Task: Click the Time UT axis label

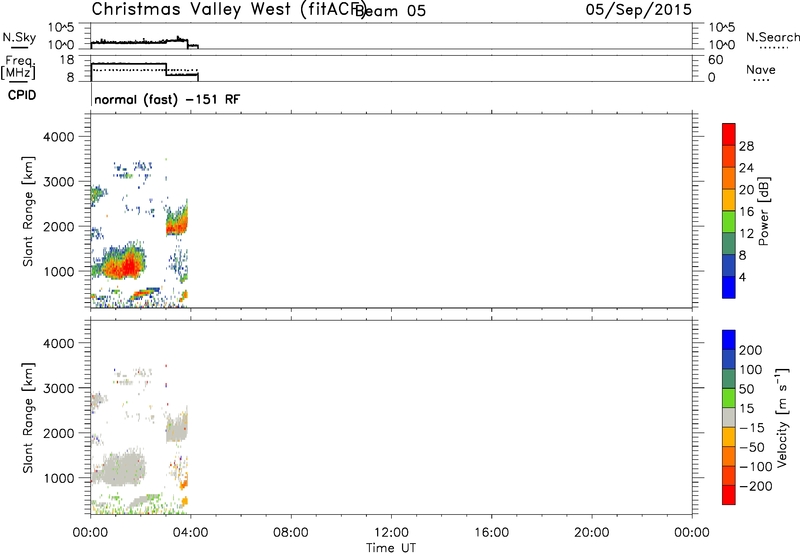Action: (391, 547)
